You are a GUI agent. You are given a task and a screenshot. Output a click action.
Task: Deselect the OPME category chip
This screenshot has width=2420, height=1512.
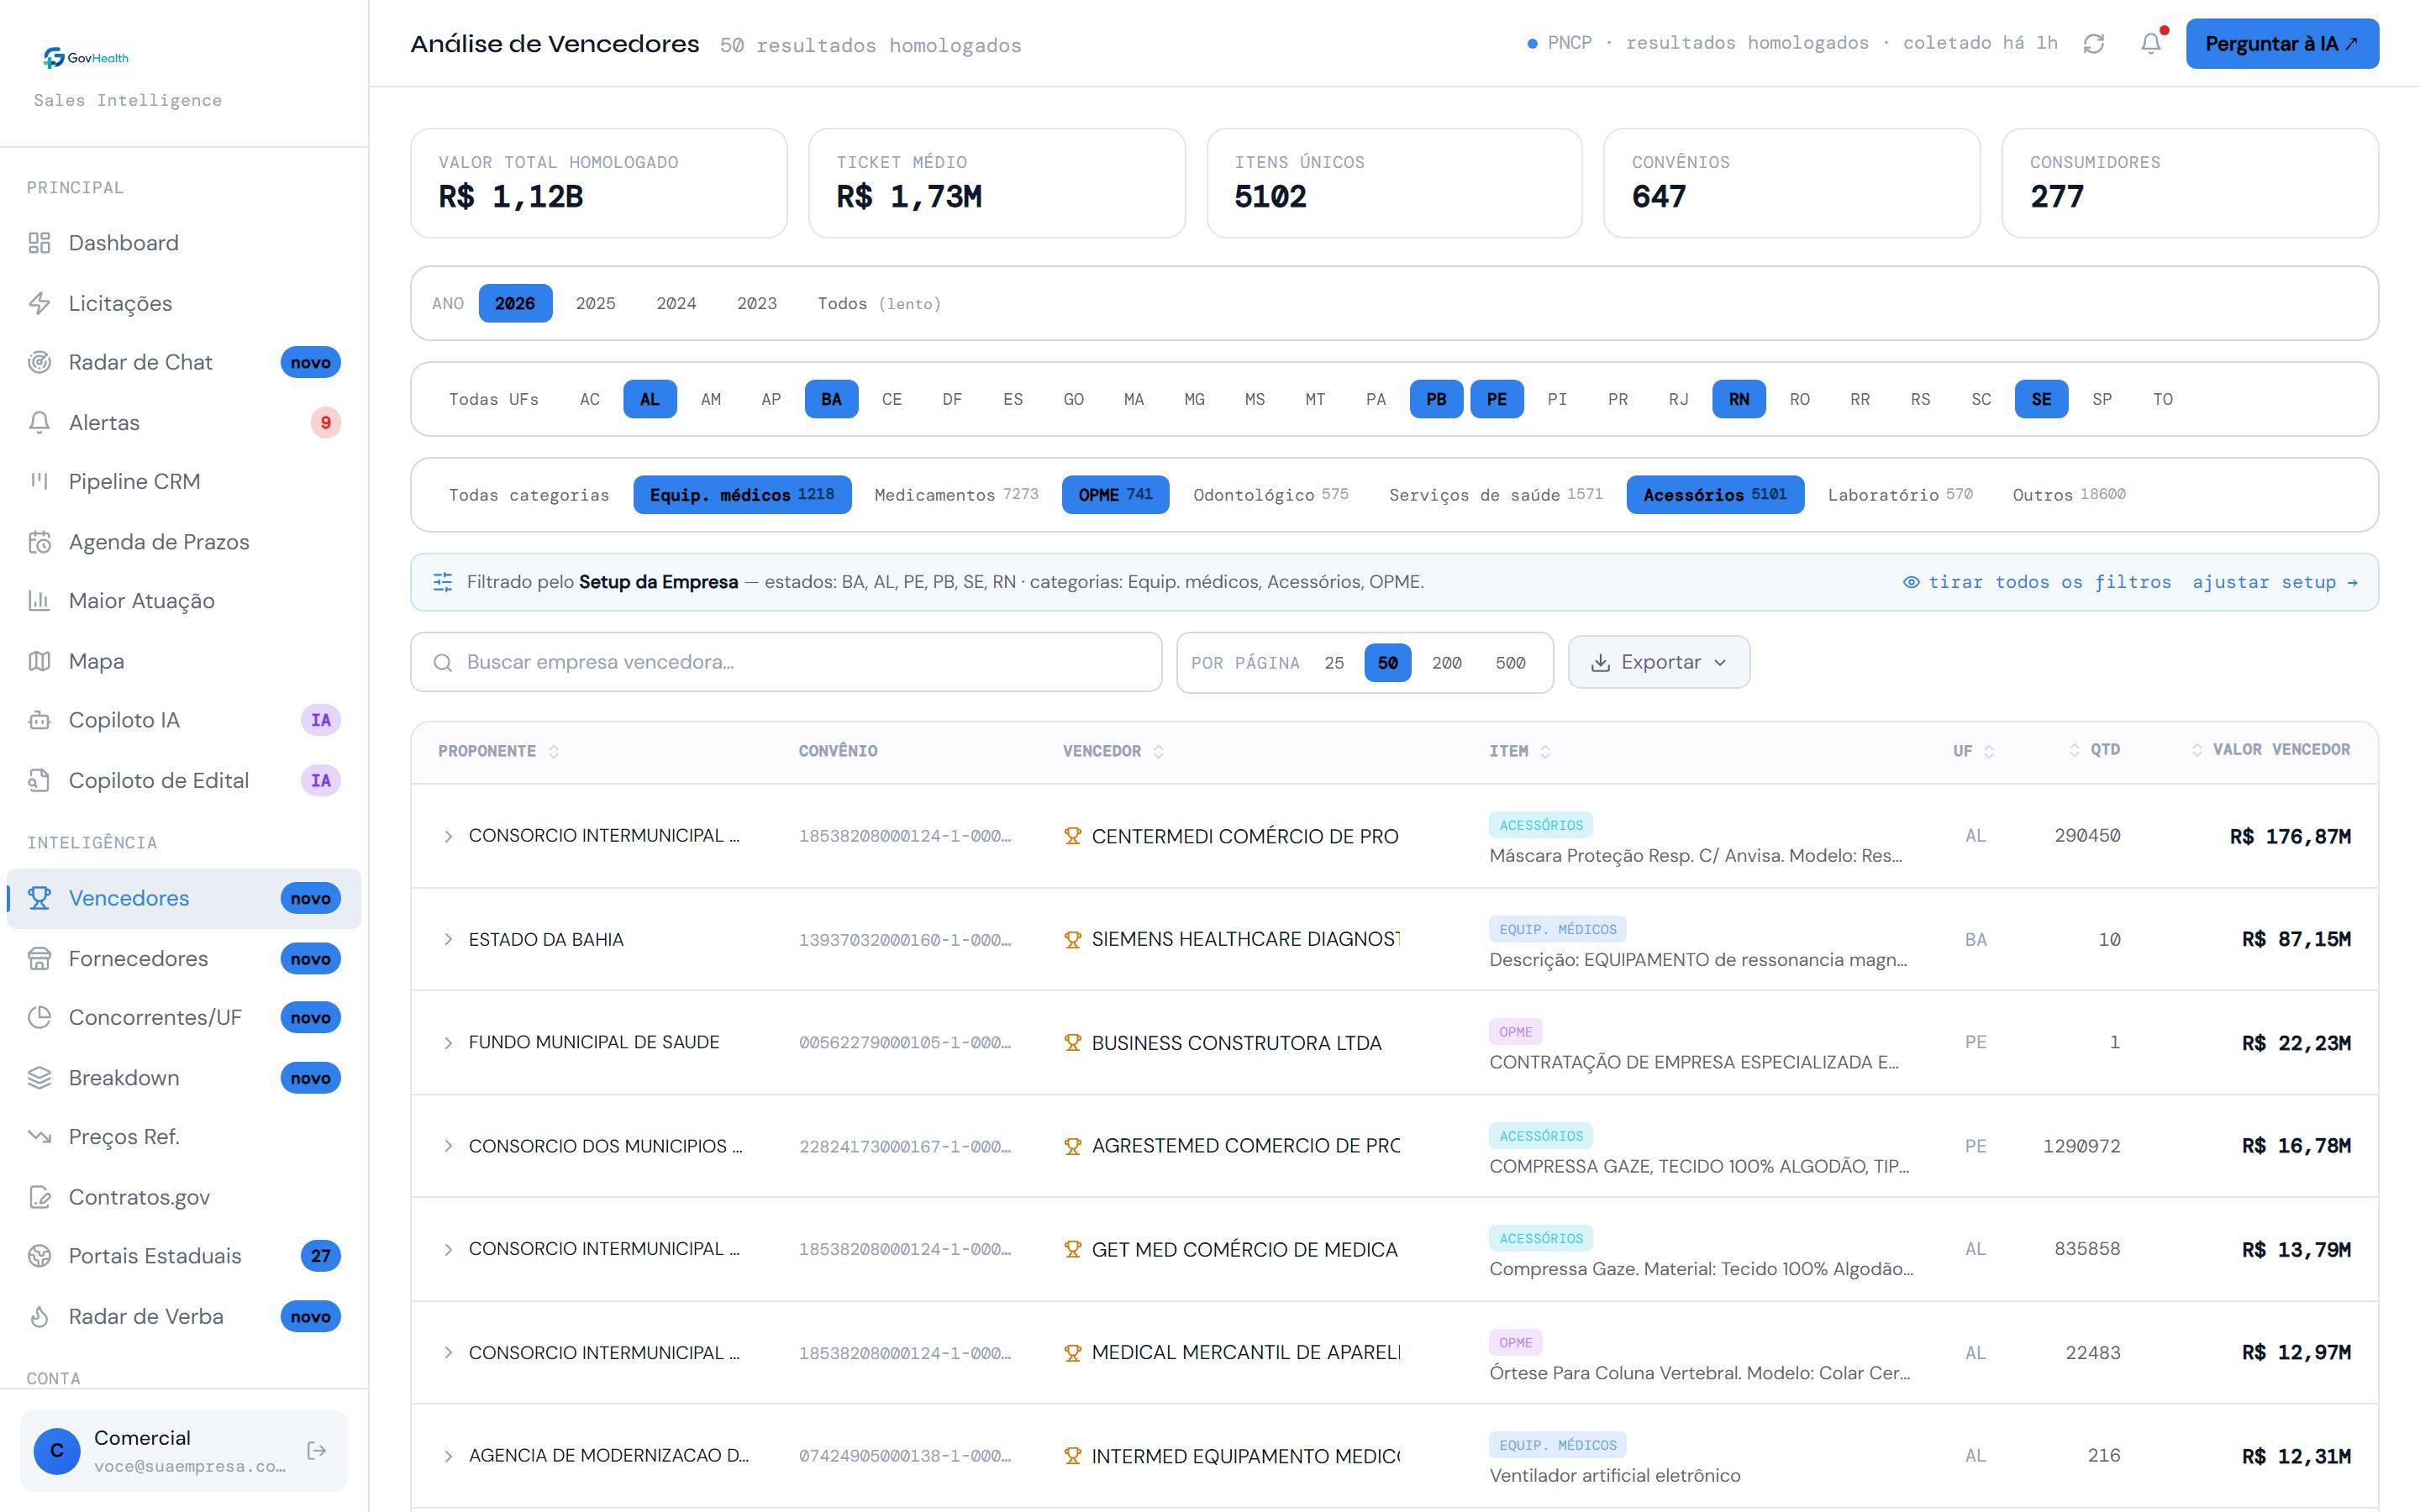(x=1115, y=494)
